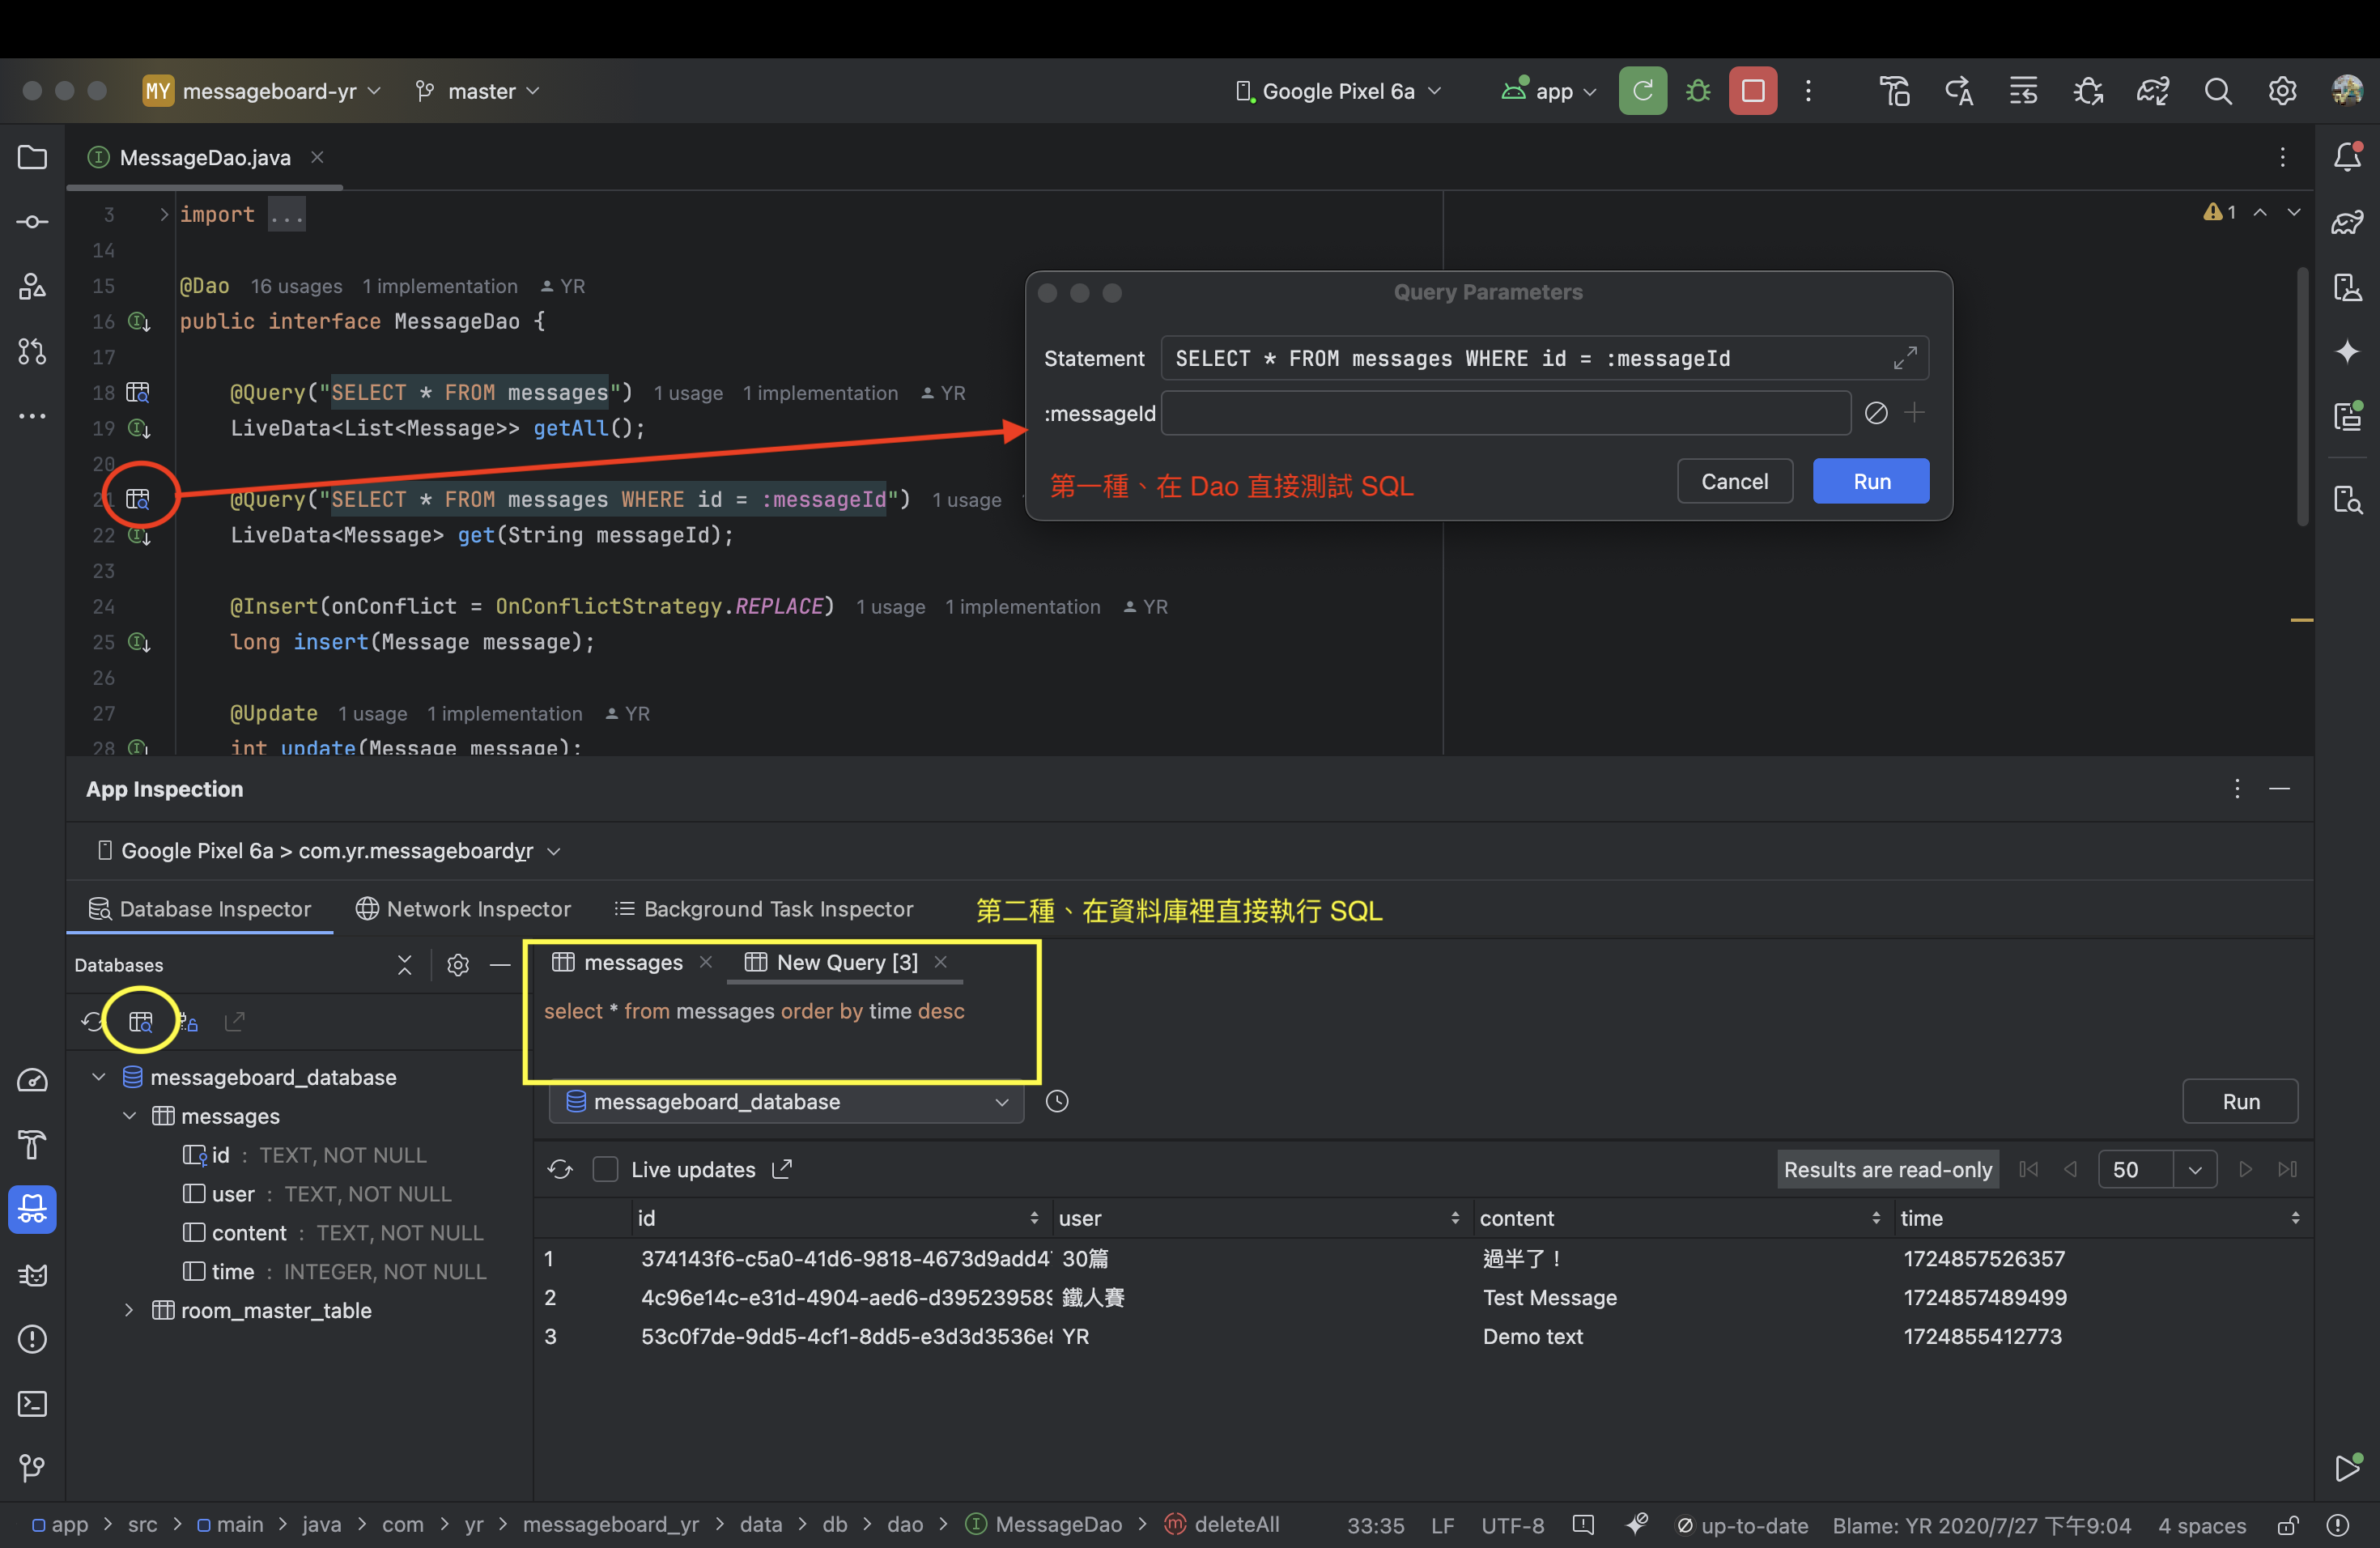Start debugging the app

1697,90
